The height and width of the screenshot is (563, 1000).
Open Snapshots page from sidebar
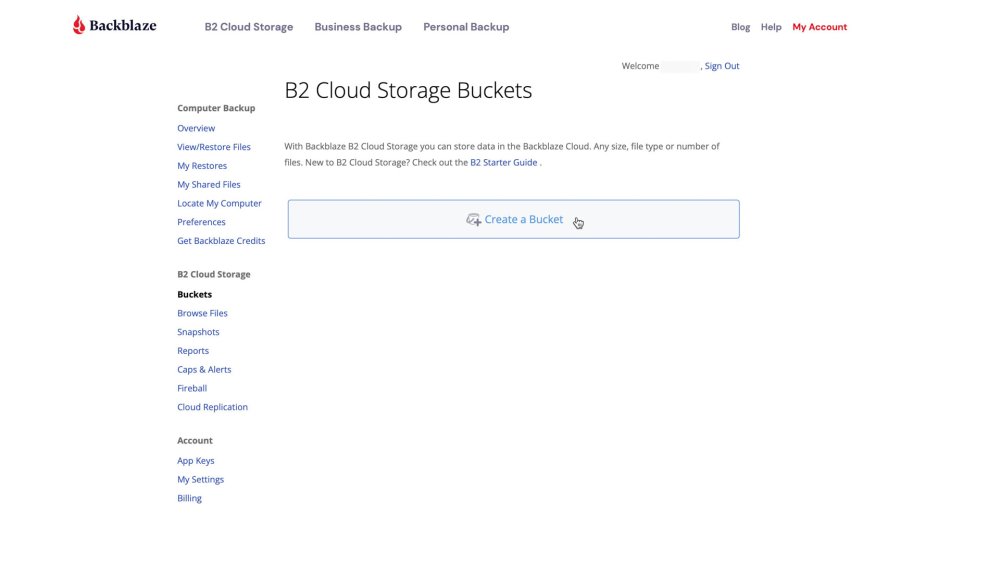(198, 332)
